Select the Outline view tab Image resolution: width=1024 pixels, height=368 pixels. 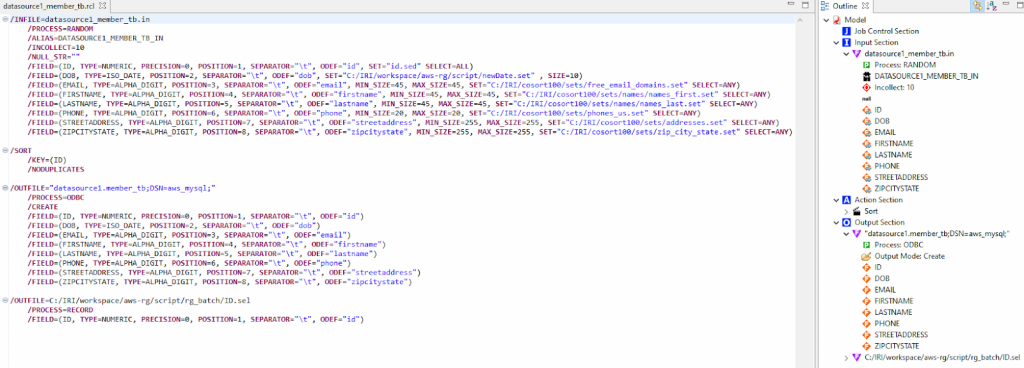(844, 5)
